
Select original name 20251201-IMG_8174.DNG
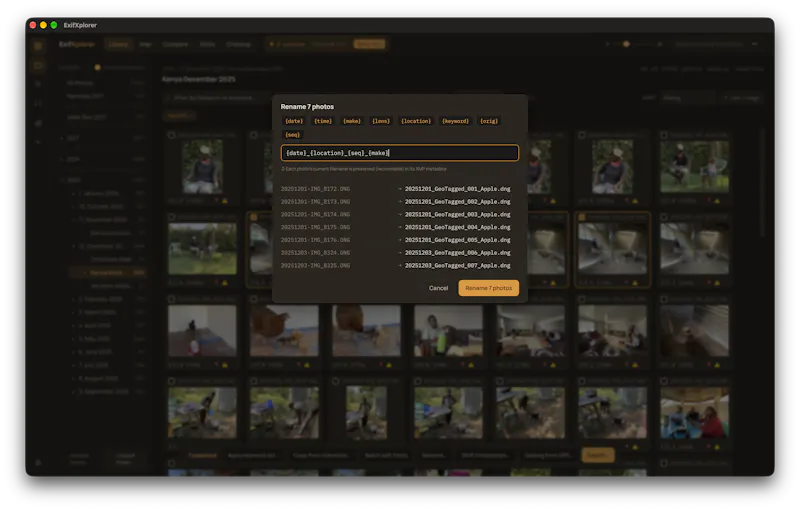coord(315,214)
